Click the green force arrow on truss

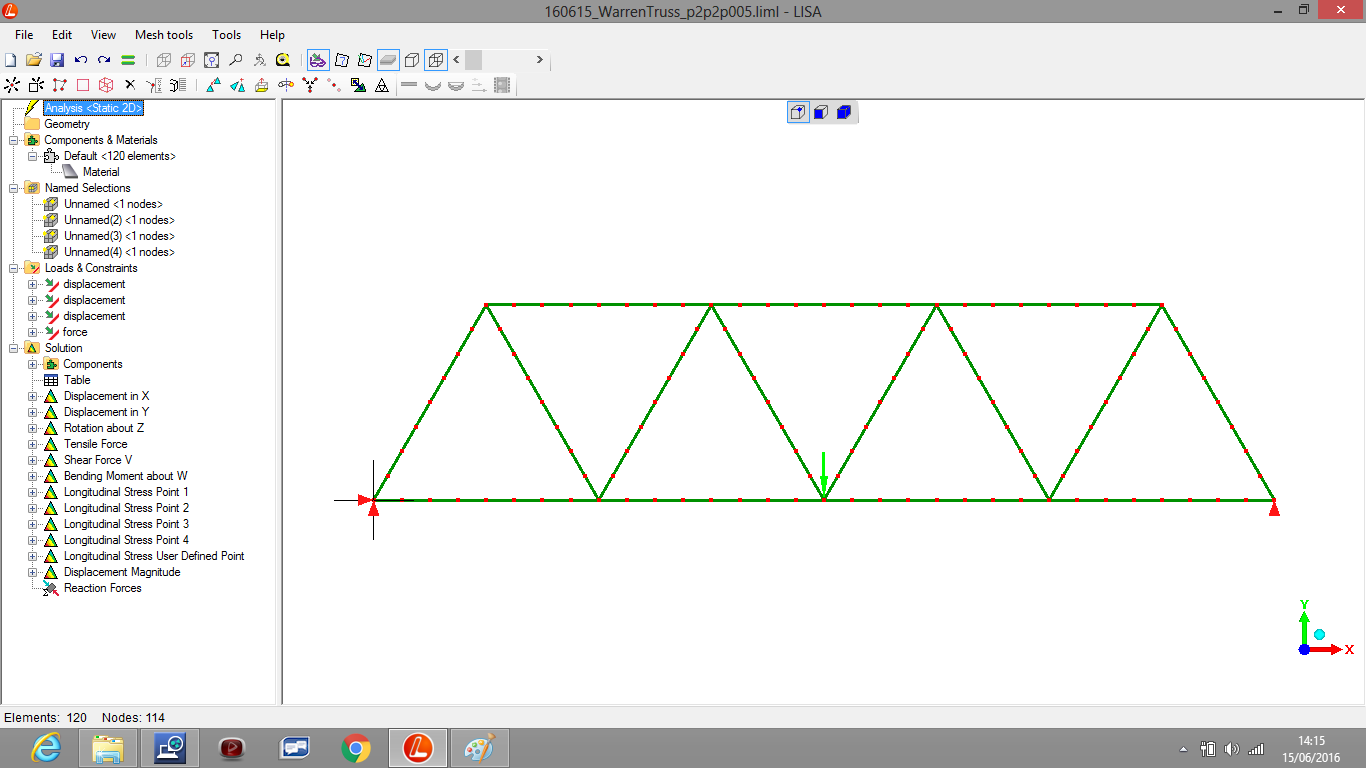[823, 472]
